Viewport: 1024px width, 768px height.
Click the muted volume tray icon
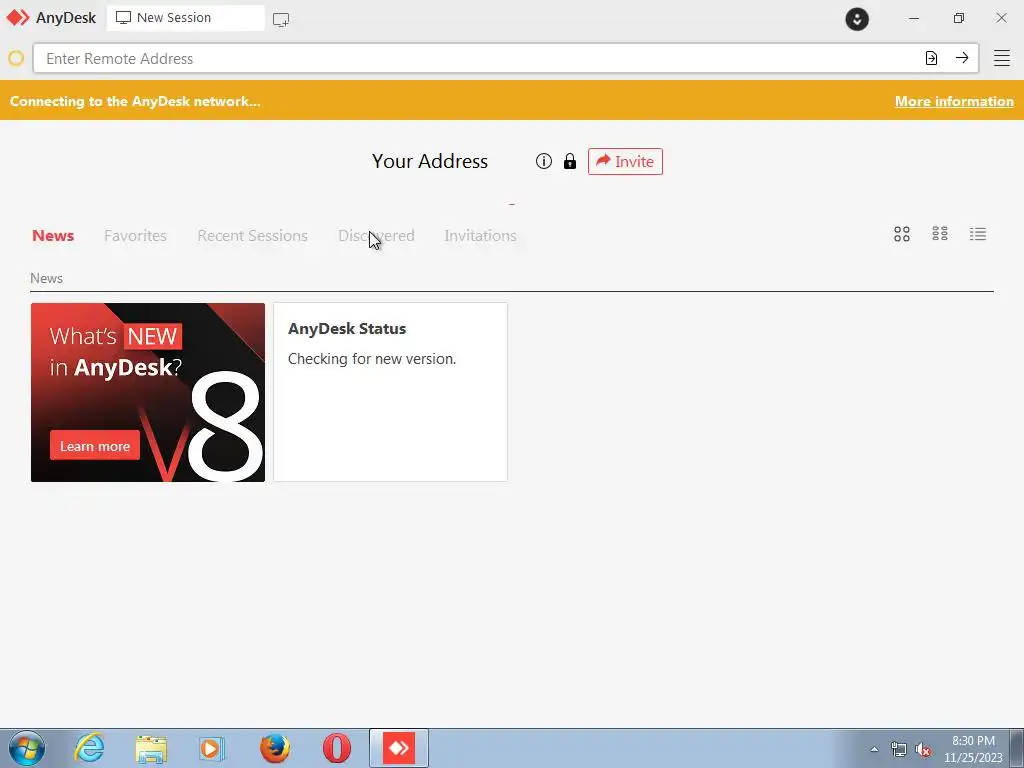click(923, 750)
